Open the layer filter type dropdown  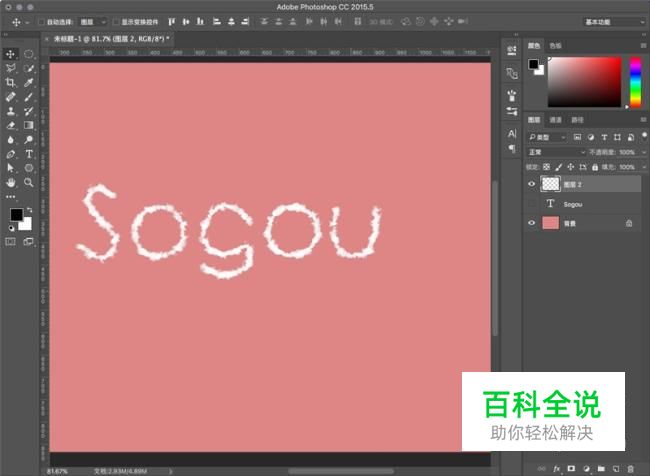coord(546,137)
